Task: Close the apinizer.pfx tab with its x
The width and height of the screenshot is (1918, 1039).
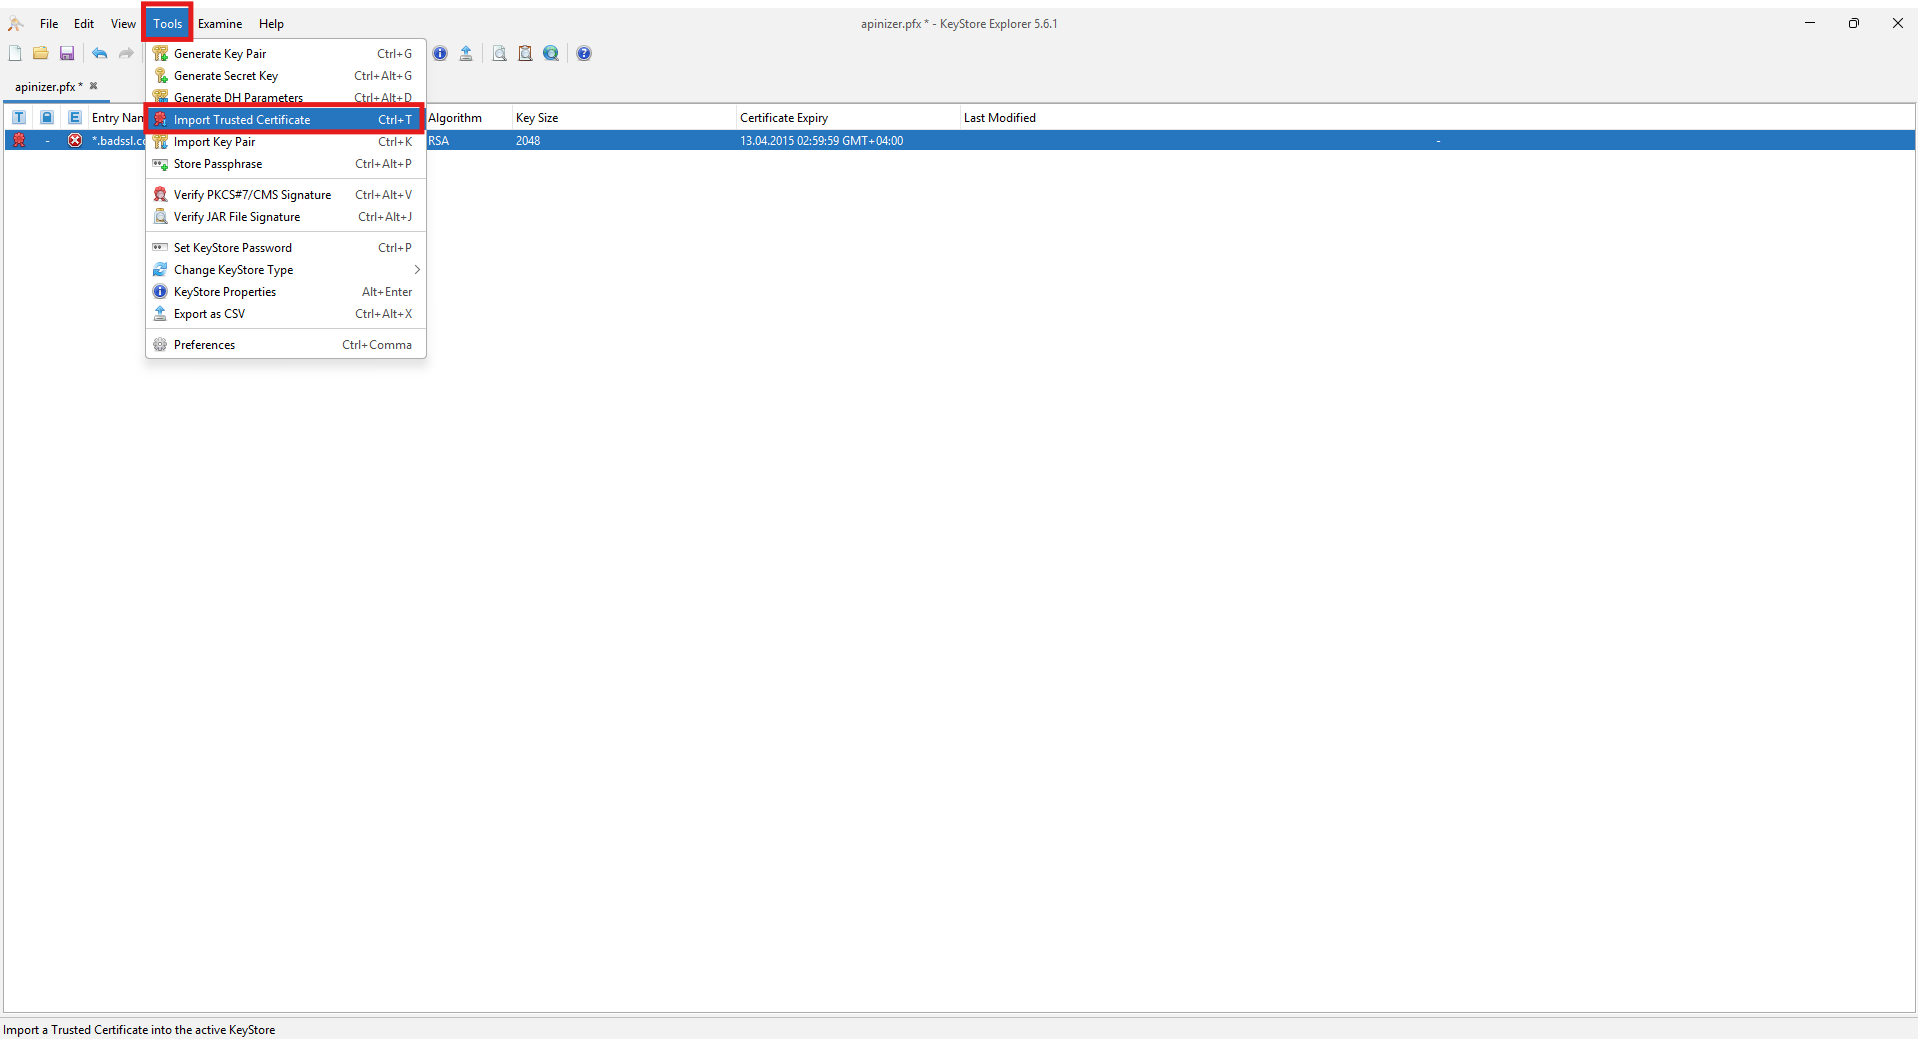Action: tap(94, 86)
